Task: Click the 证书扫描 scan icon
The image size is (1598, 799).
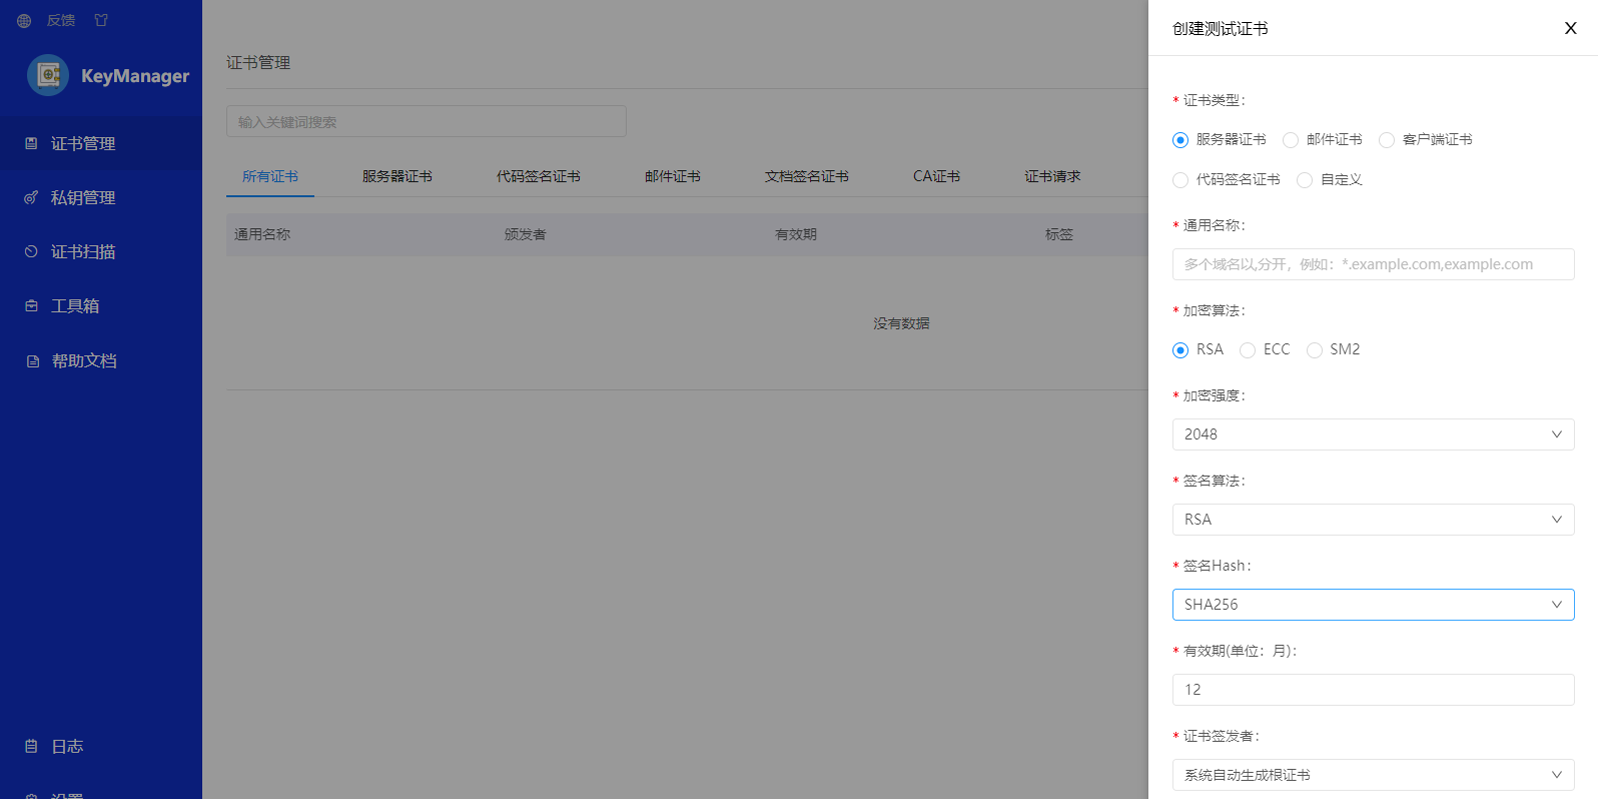Action: click(31, 251)
